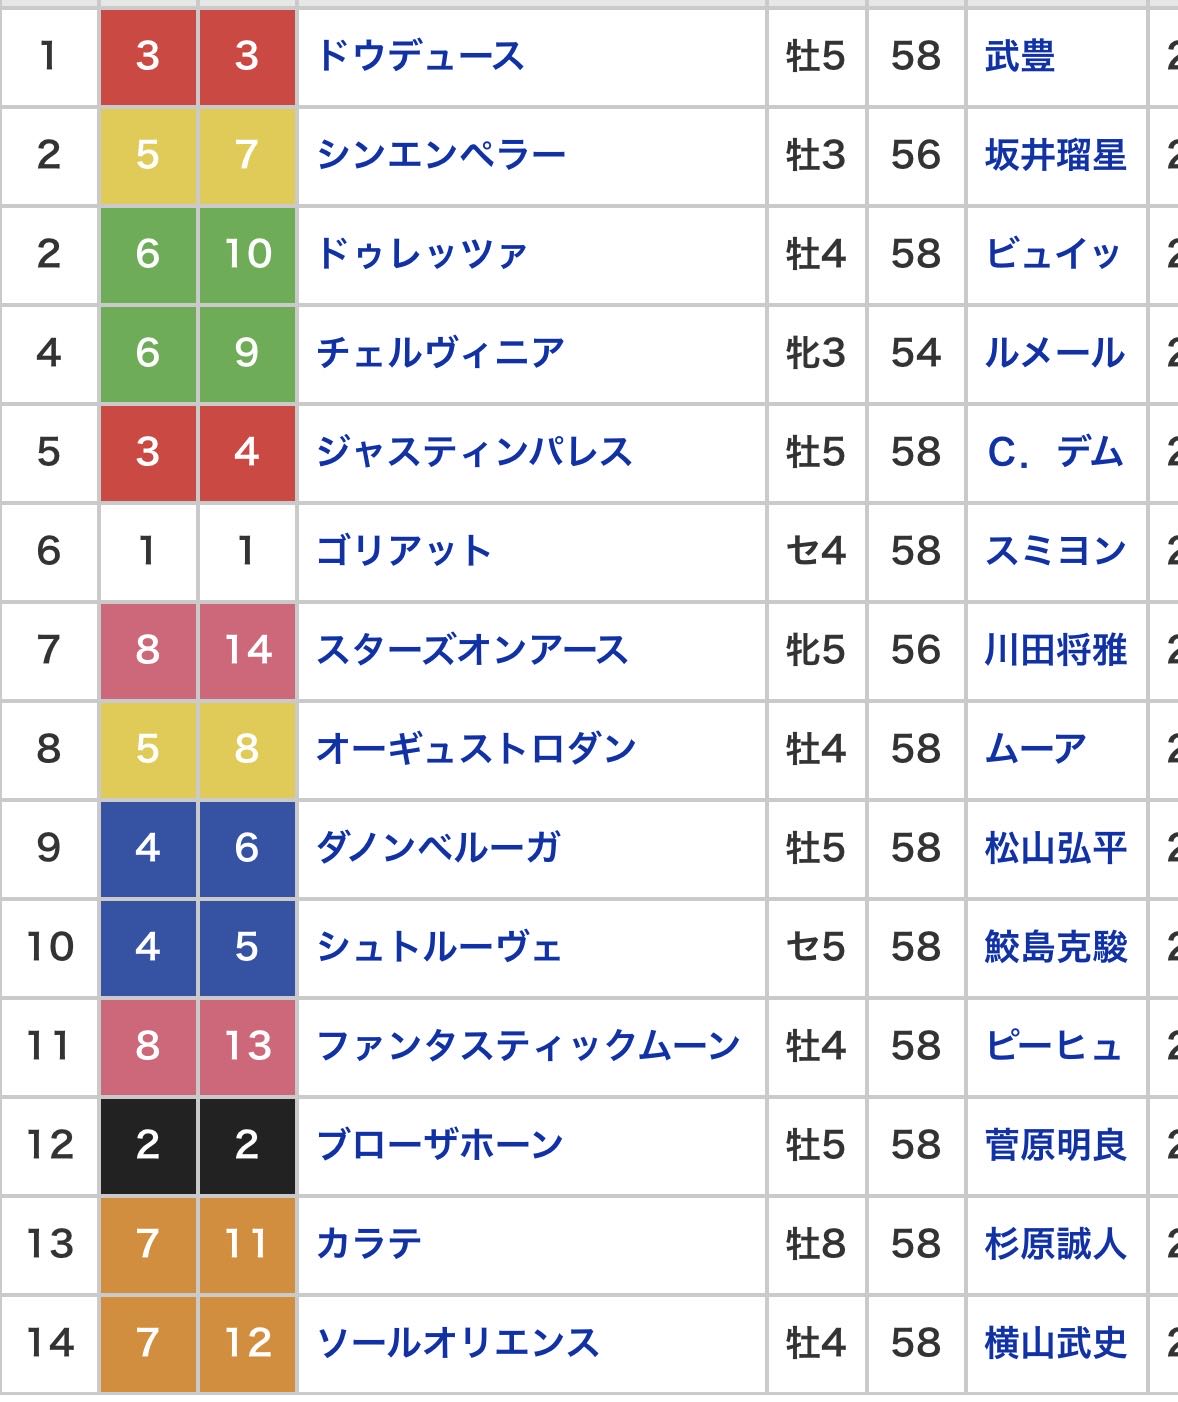Open チェルヴィニア horse page
The width and height of the screenshot is (1178, 1402).
pos(441,353)
